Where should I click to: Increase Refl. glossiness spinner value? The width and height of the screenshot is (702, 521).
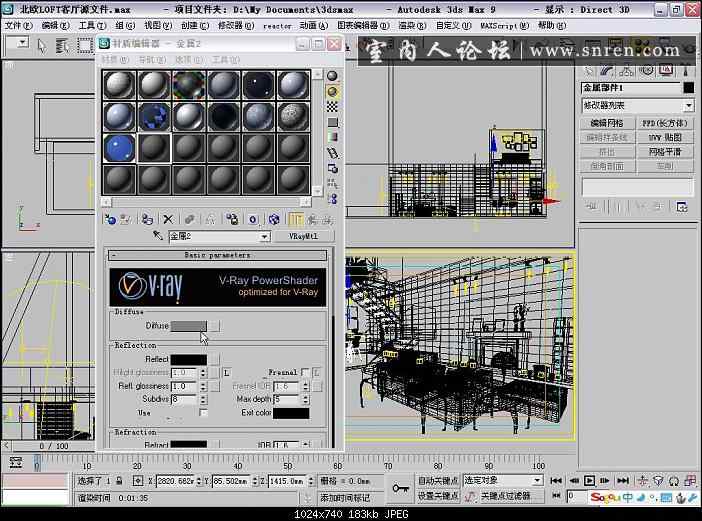click(x=203, y=384)
